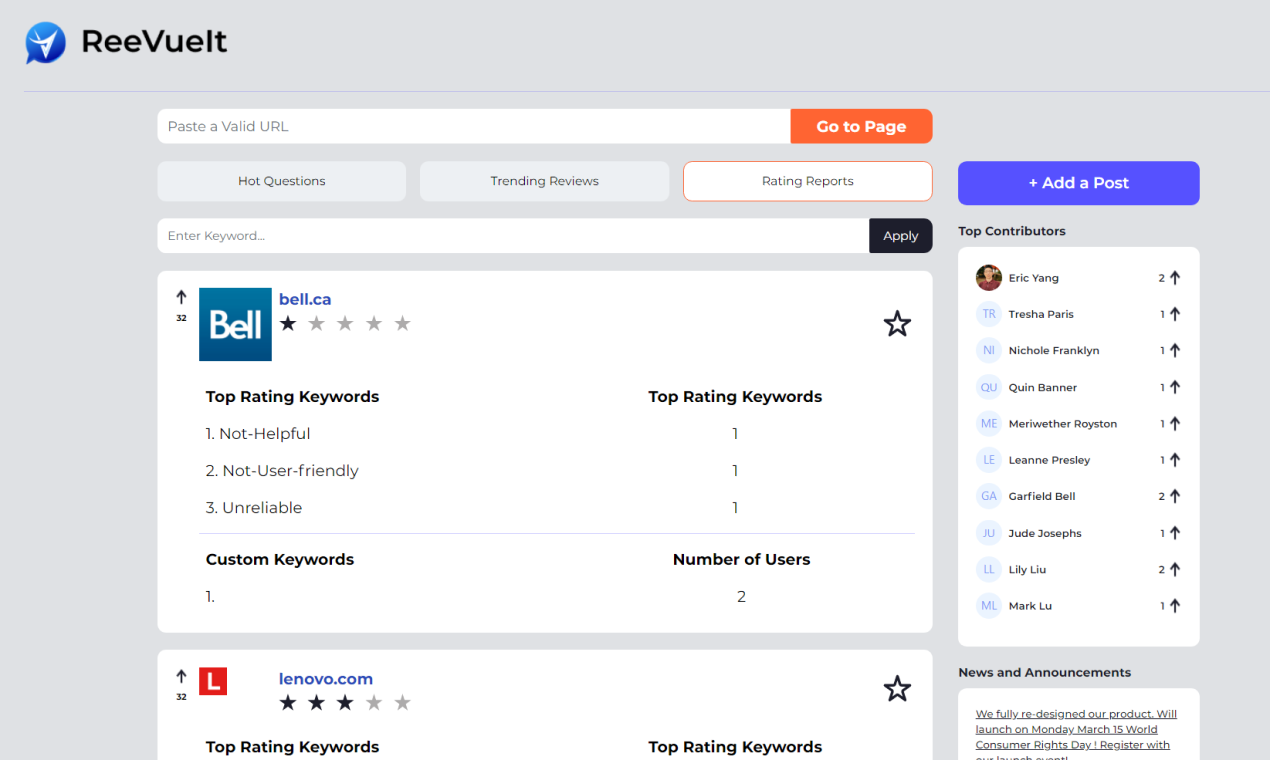Upvote the bell.ca rating report
1270x760 pixels.
coord(181,297)
